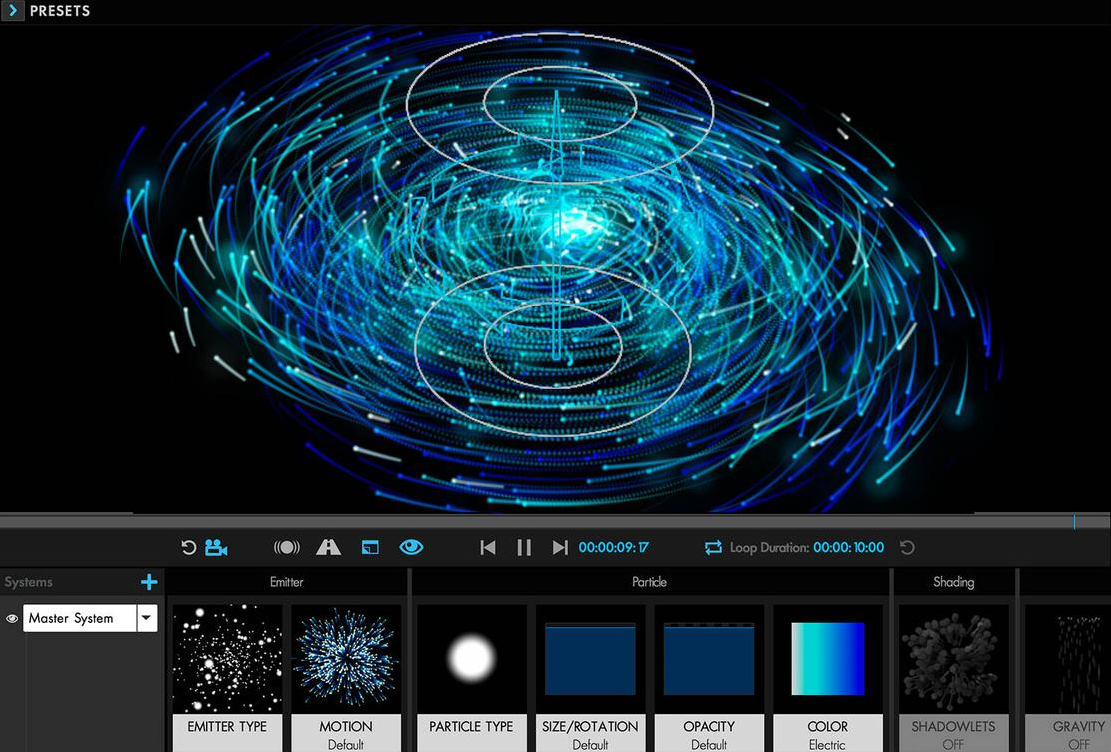Click the timeline playhead marker
The image size is (1111, 752).
pyautogui.click(x=1074, y=522)
